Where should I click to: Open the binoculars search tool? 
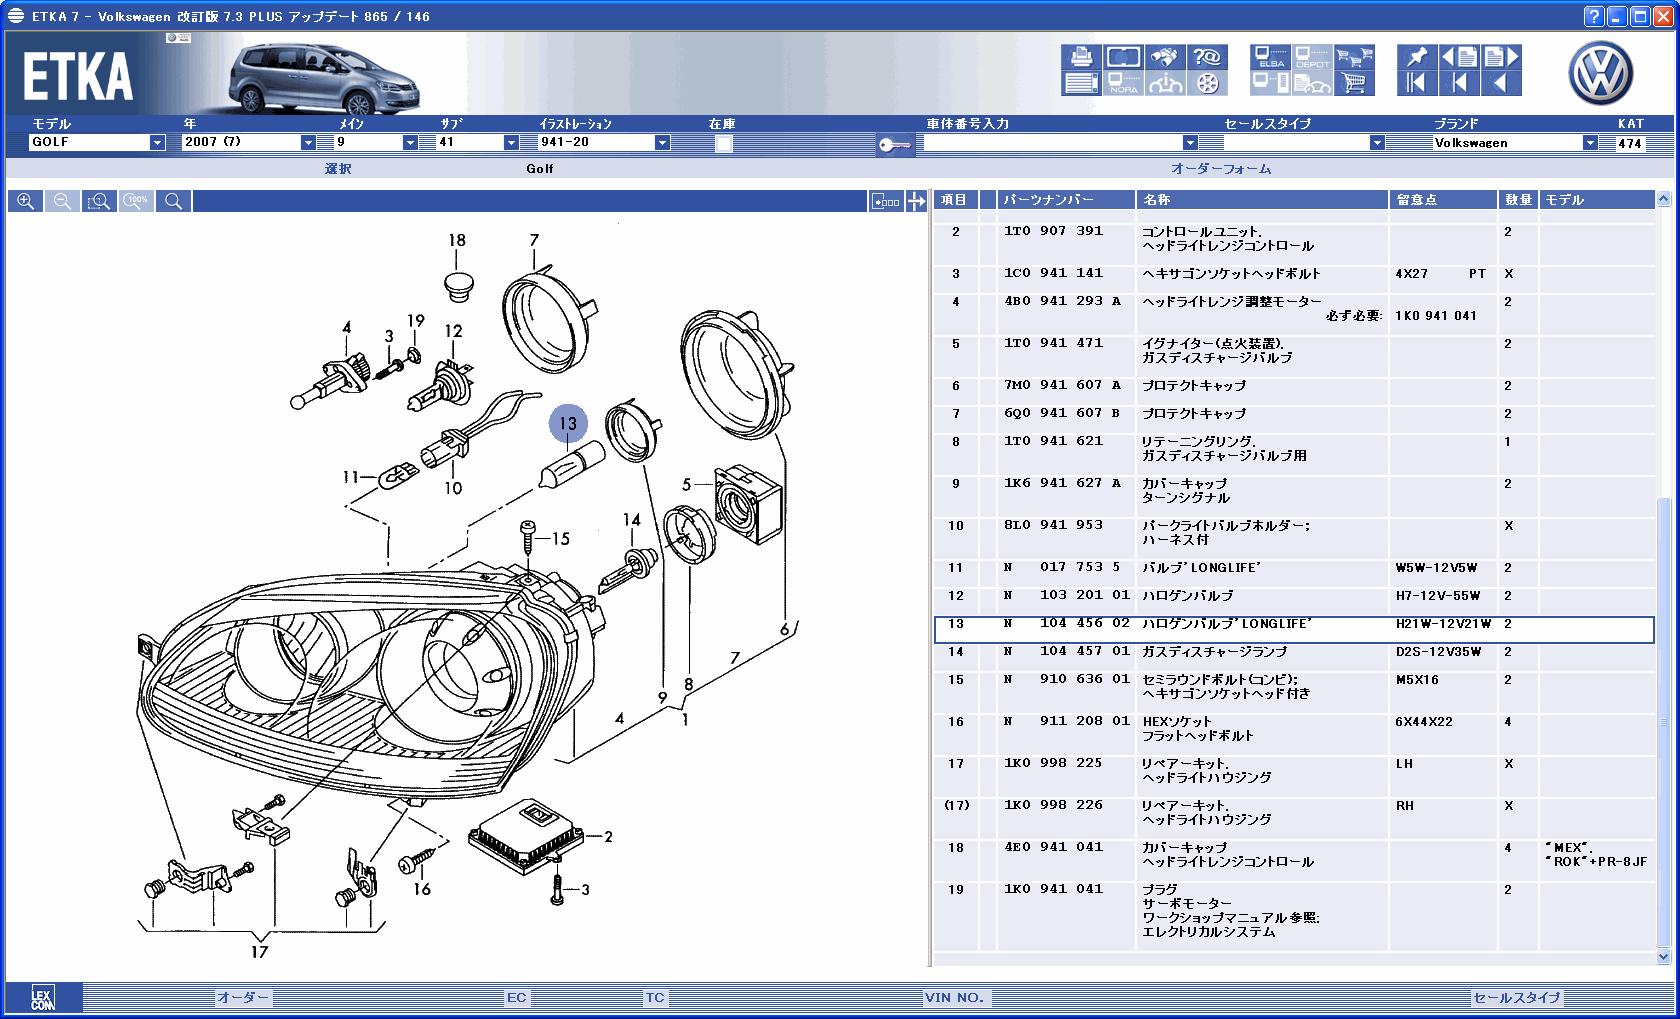[1165, 57]
